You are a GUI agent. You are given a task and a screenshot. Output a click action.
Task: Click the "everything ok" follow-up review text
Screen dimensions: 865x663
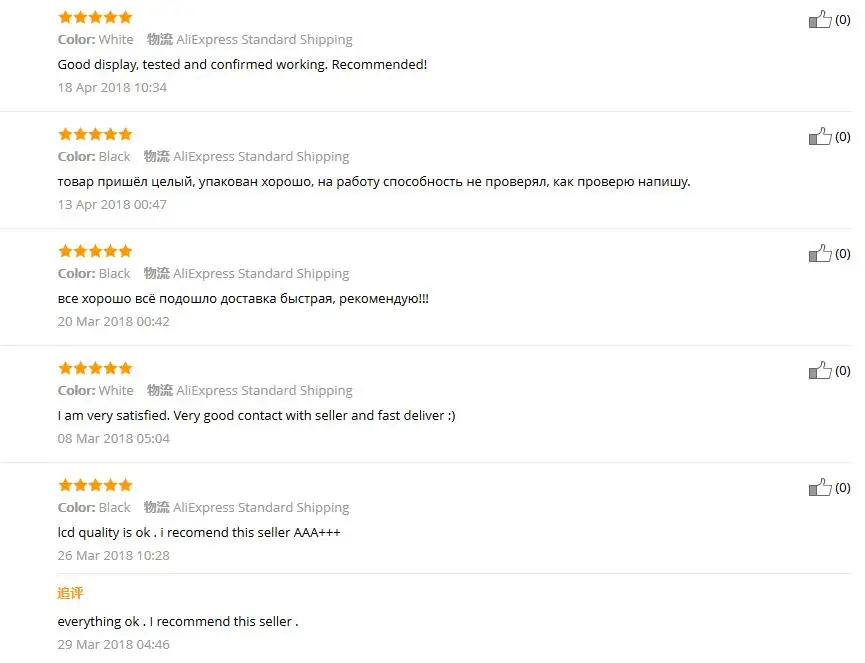coord(178,621)
